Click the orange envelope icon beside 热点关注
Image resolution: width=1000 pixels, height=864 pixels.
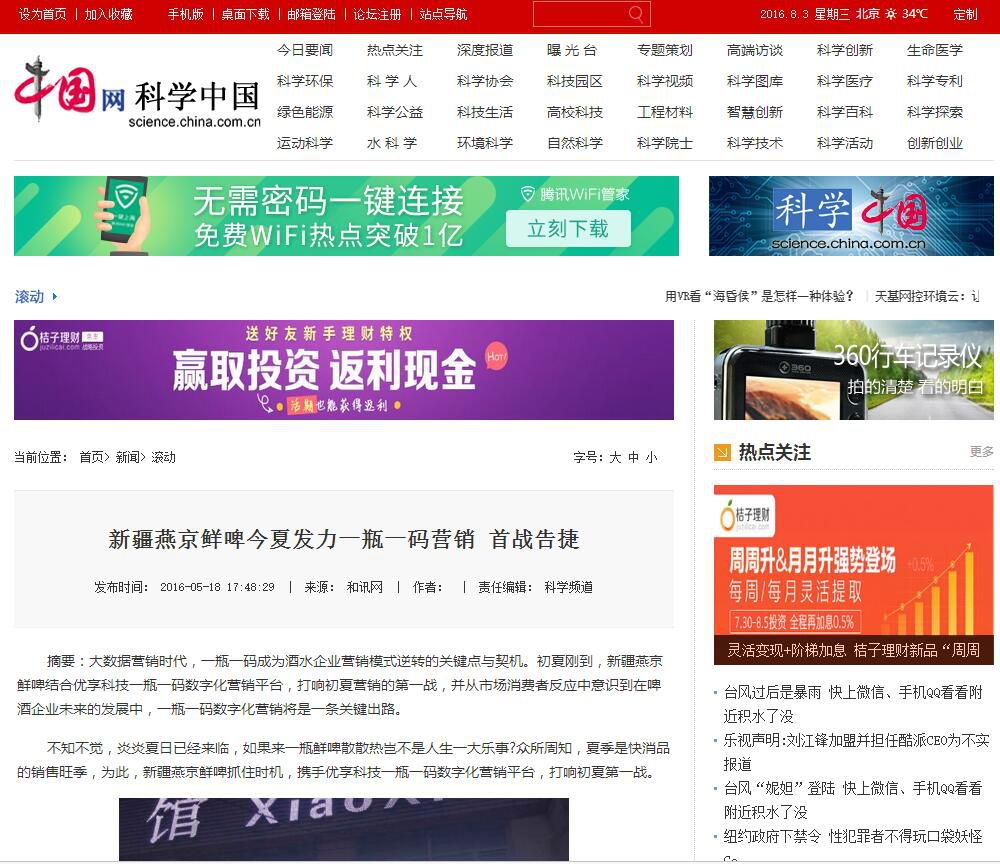tap(721, 452)
